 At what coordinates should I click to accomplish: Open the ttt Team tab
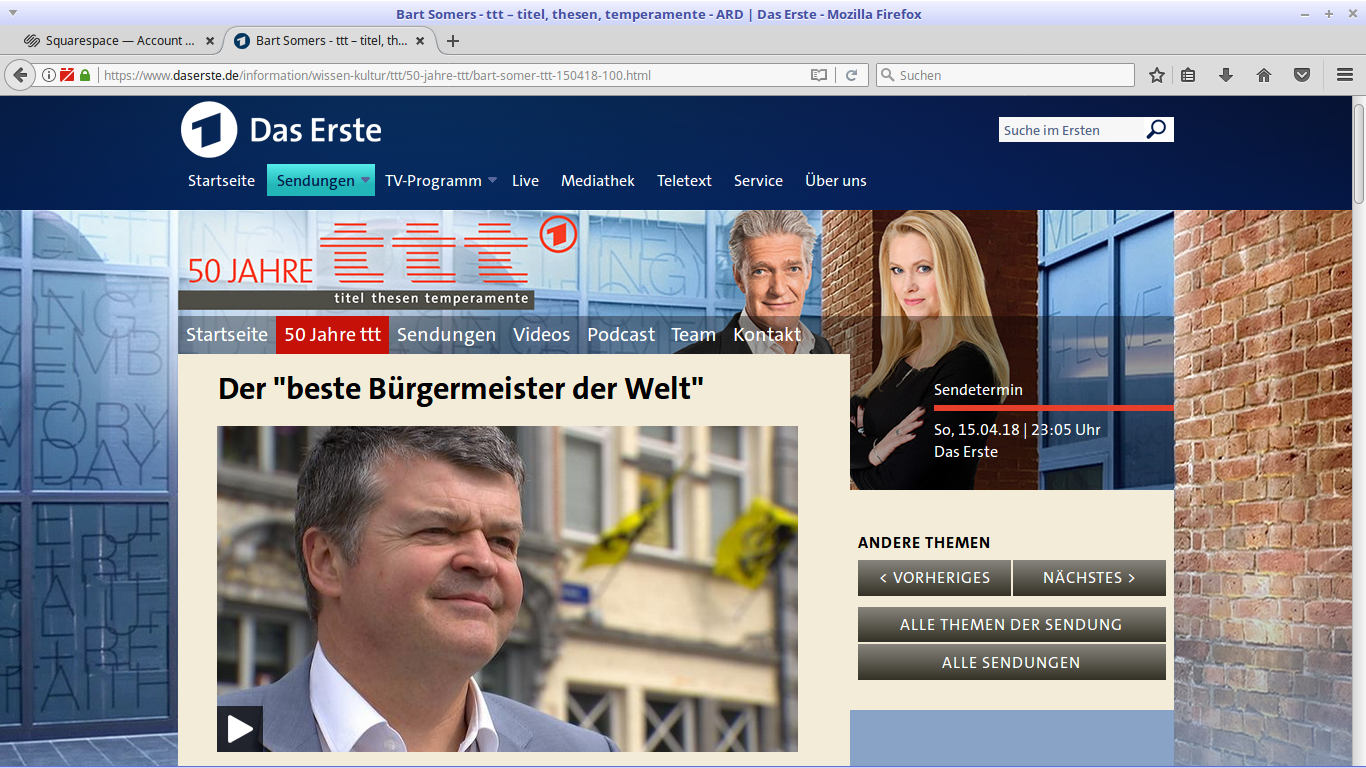[x=693, y=335]
